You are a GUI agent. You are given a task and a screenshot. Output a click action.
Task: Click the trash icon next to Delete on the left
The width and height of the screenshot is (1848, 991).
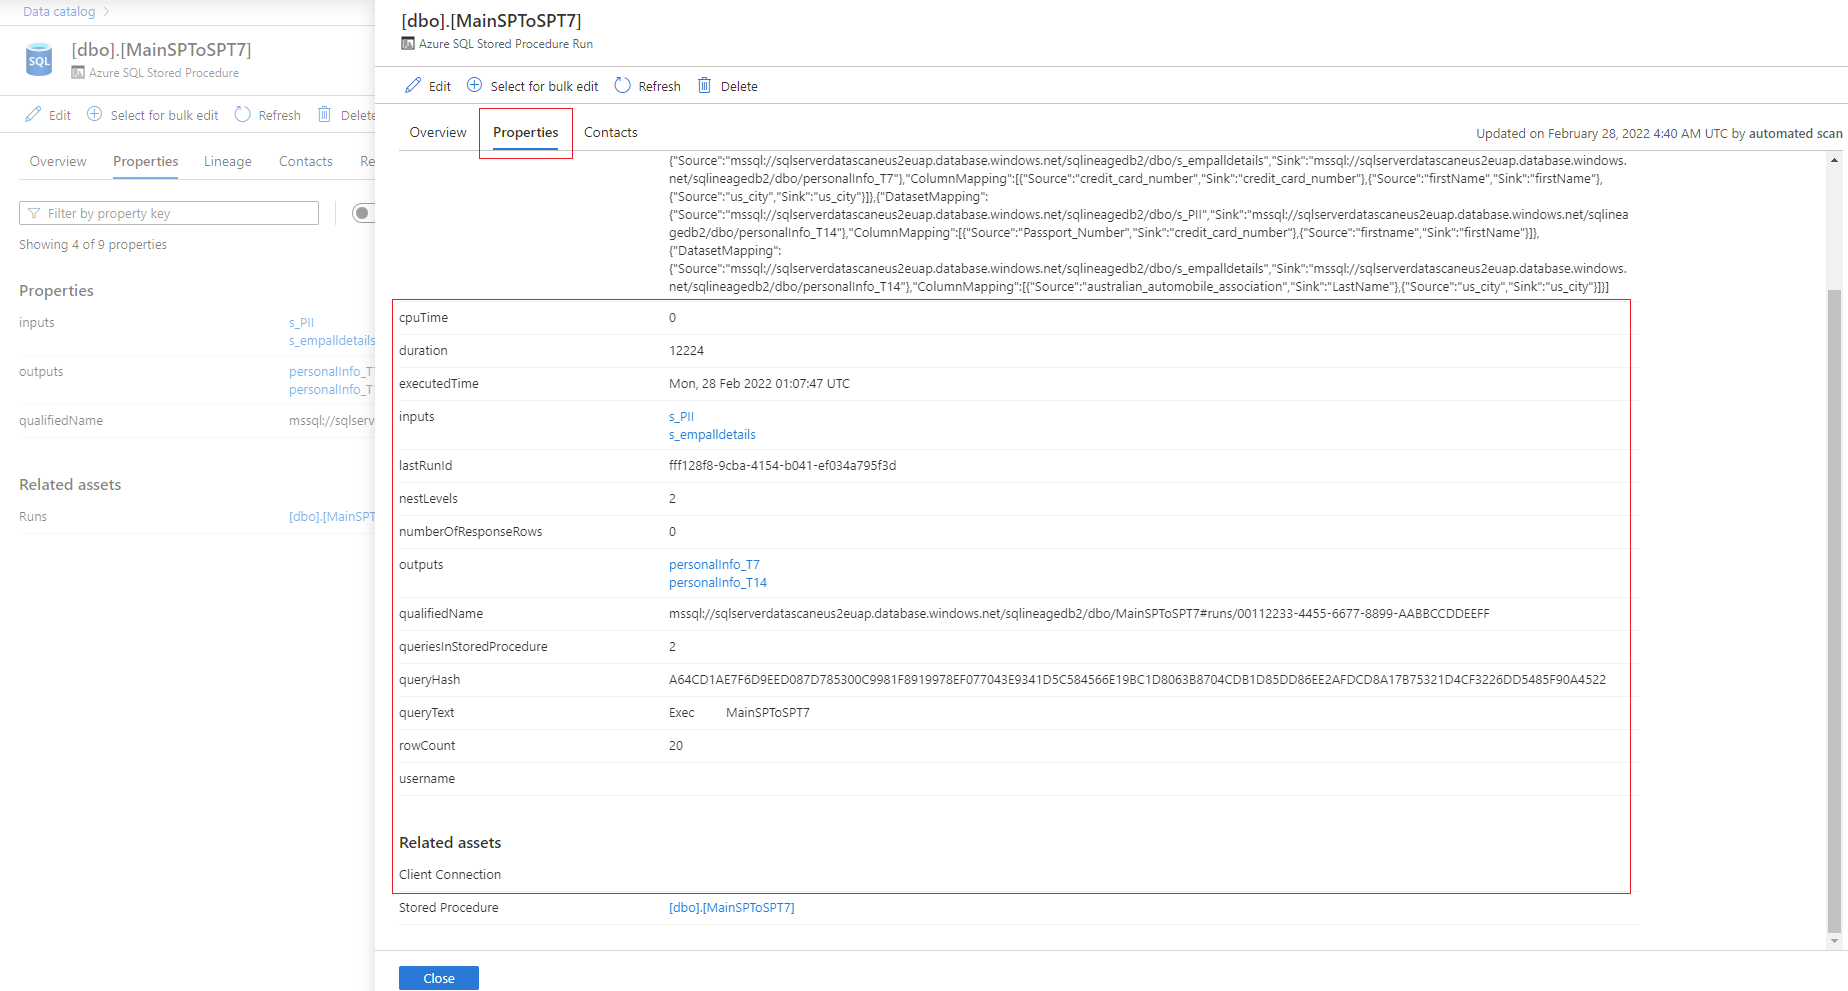pyautogui.click(x=324, y=114)
